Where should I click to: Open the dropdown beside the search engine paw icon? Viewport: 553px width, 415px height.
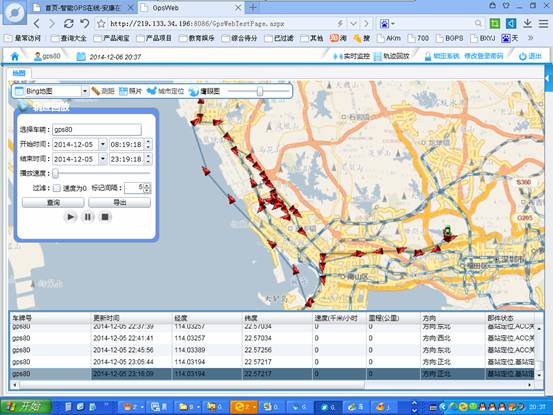coord(393,24)
